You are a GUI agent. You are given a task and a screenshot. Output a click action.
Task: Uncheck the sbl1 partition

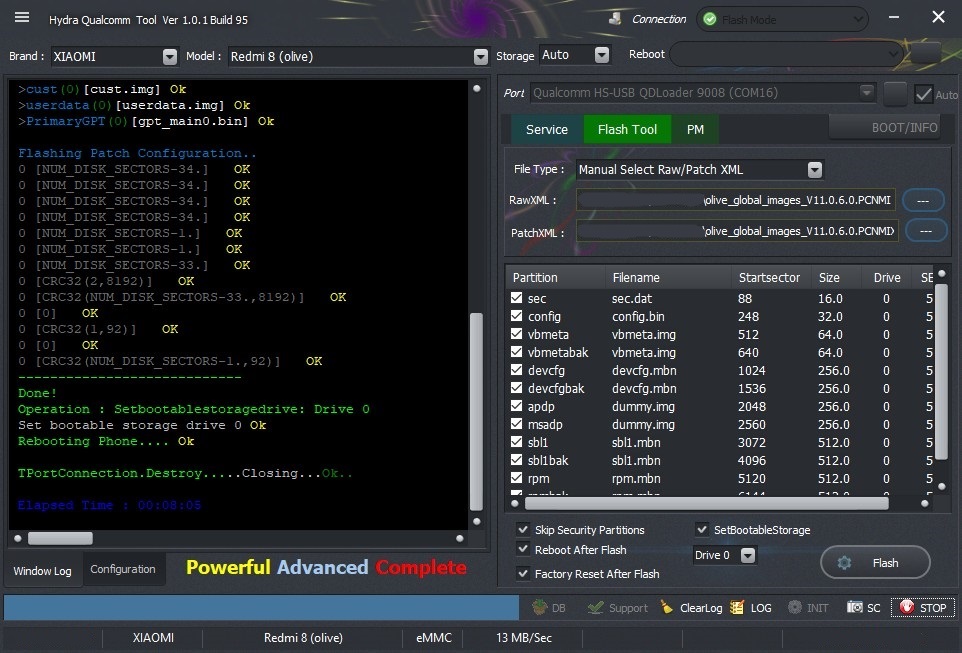point(517,442)
